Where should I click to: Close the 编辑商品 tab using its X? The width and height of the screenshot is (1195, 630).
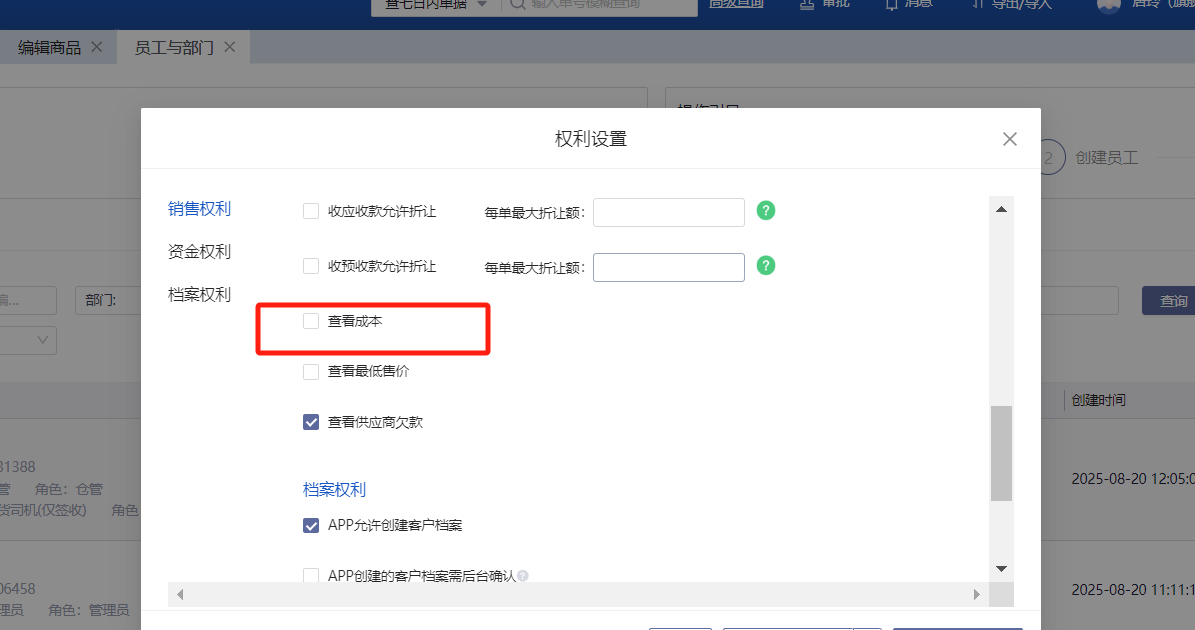point(97,47)
